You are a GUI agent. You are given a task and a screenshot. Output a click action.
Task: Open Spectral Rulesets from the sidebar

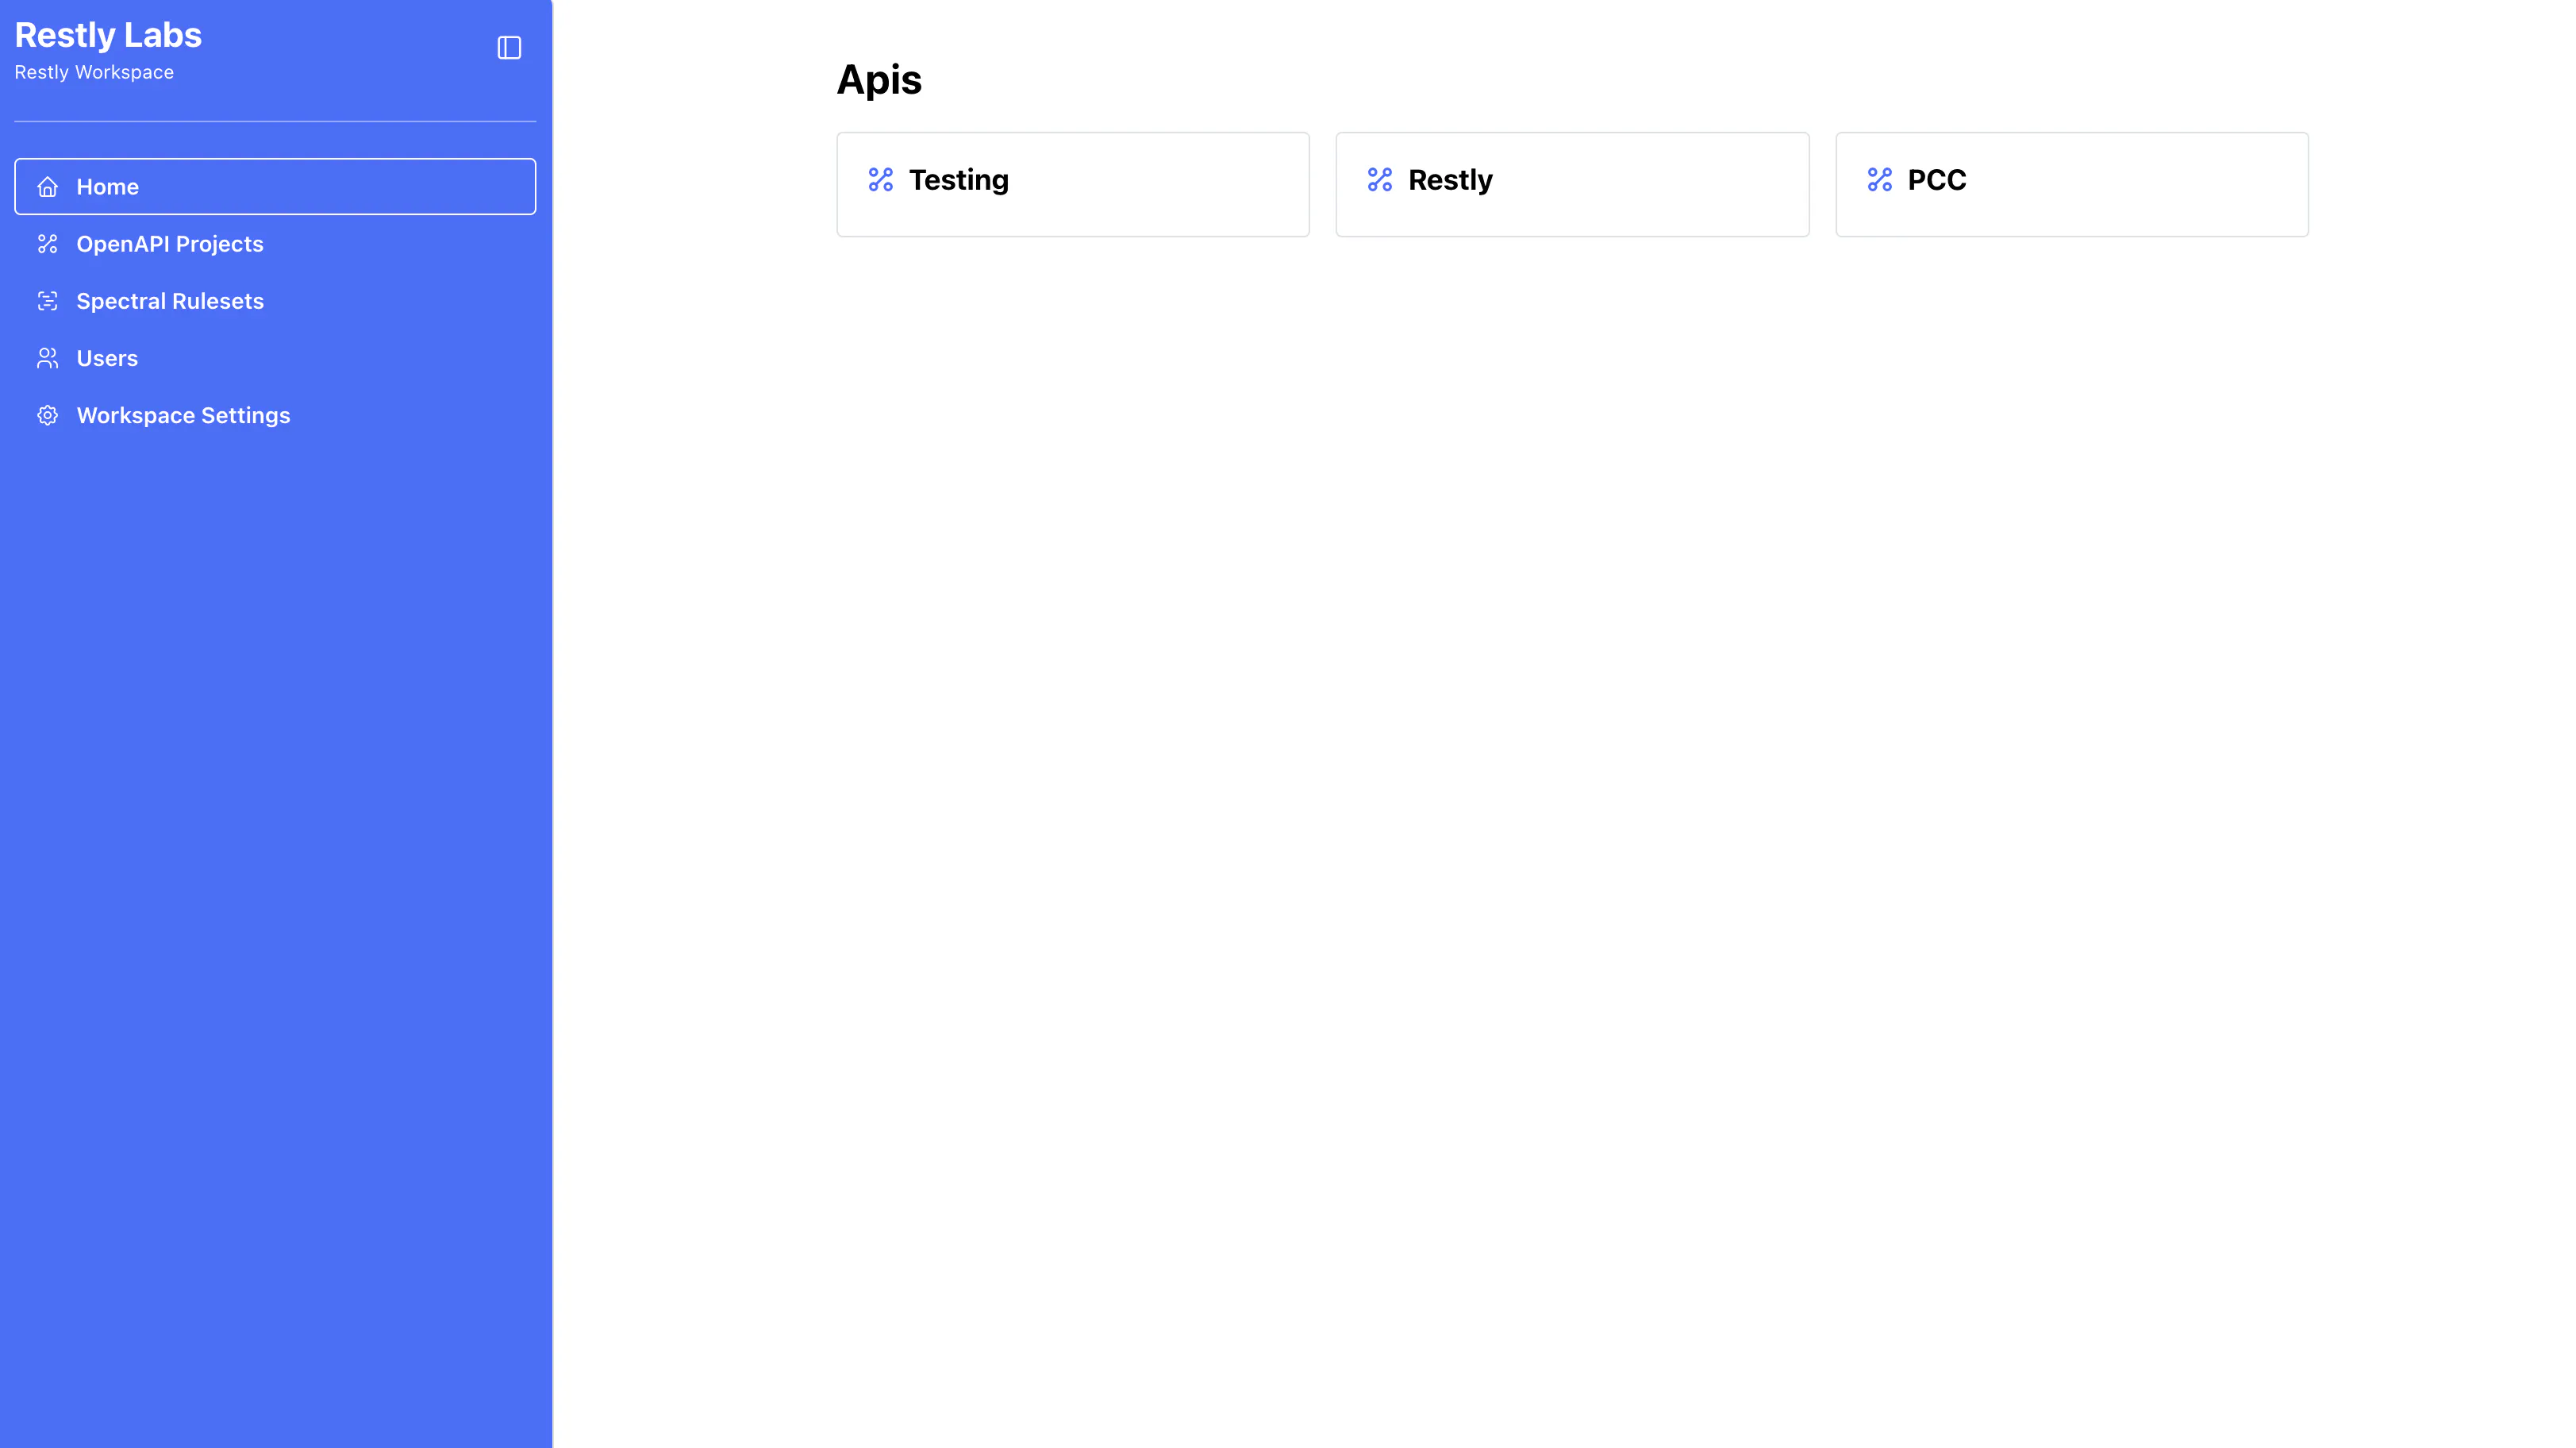[x=275, y=300]
